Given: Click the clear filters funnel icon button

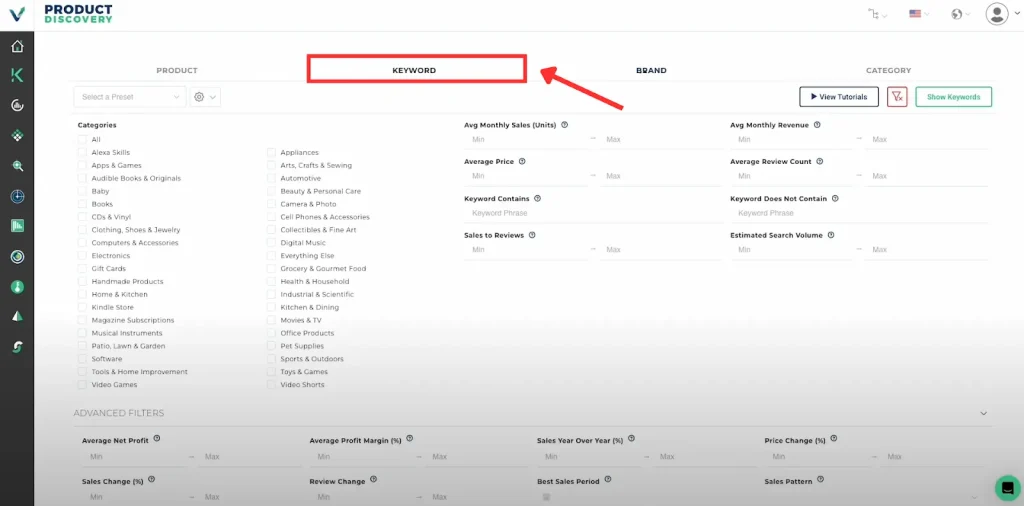Looking at the screenshot, I should [897, 97].
